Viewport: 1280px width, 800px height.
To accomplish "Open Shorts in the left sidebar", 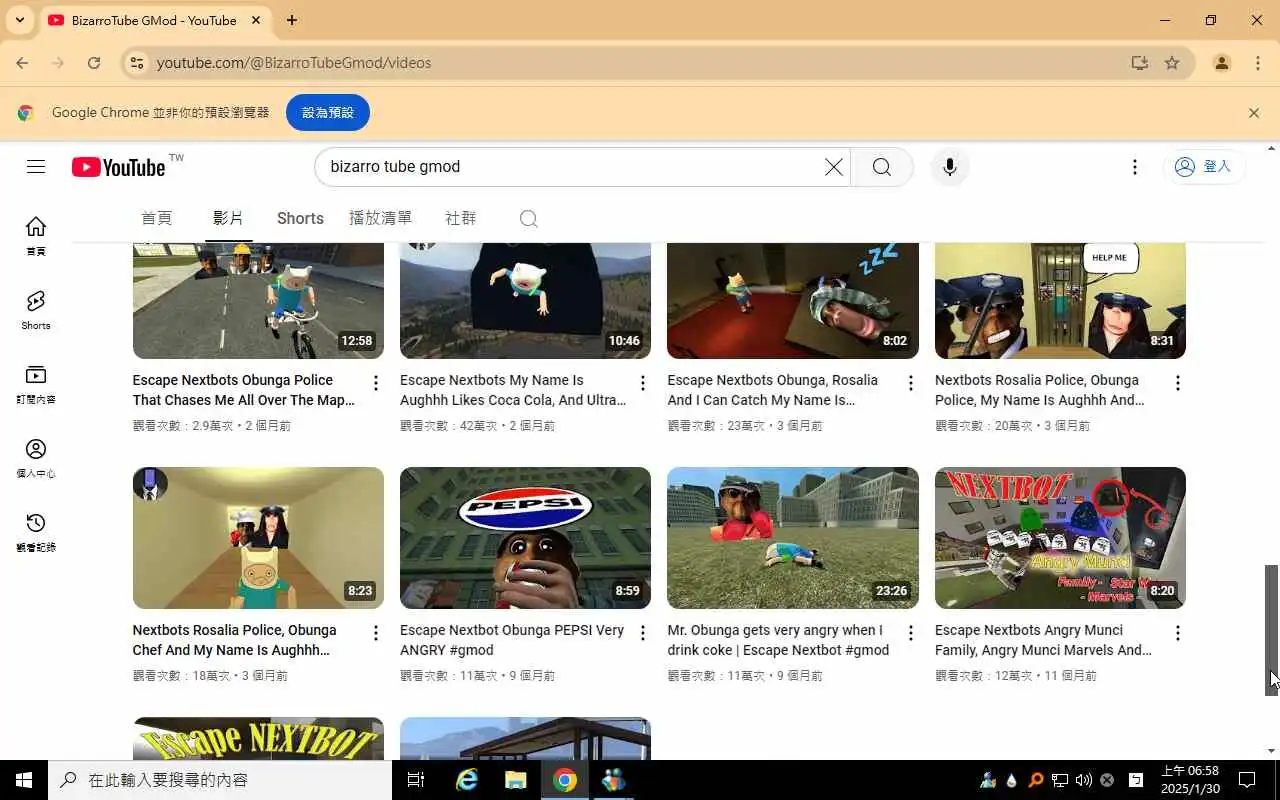I will coord(36,310).
